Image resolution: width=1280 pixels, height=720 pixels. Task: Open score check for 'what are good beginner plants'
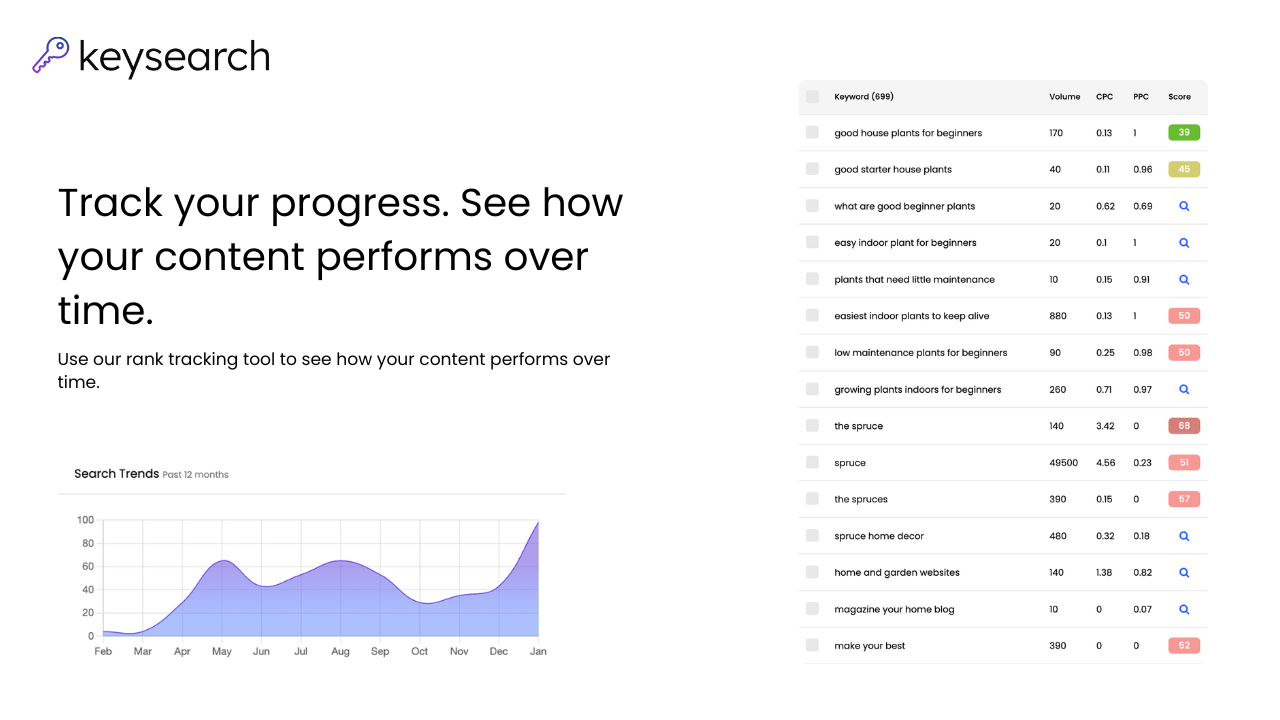click(x=1184, y=206)
